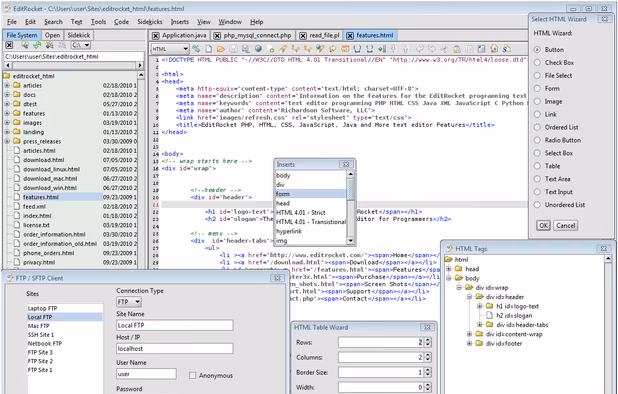618x394 pixels.
Task: Switch to the Sidekick panel tab
Action: 79,35
